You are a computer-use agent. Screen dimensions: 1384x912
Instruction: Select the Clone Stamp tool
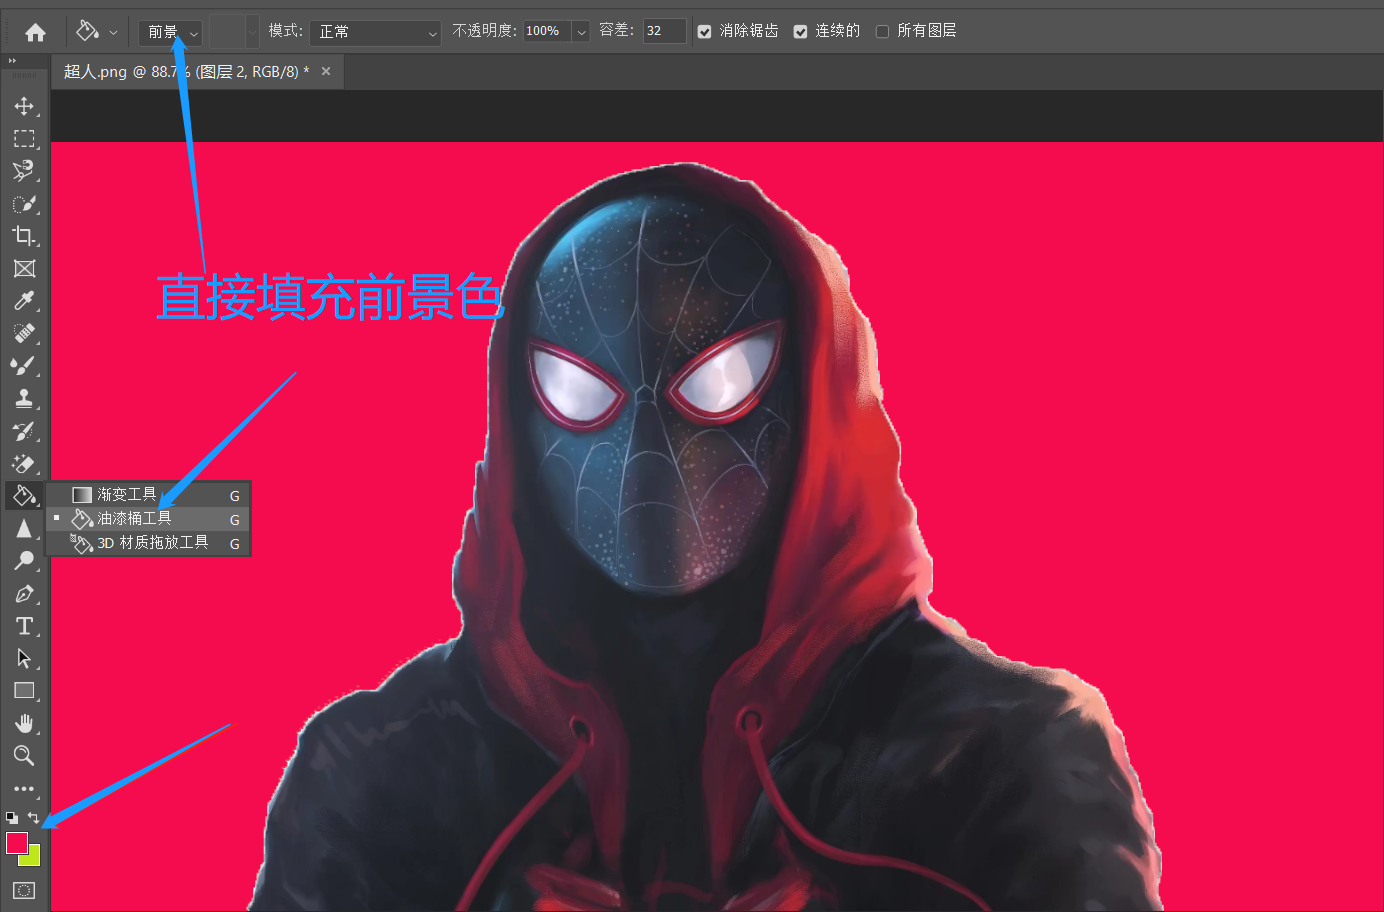[24, 399]
